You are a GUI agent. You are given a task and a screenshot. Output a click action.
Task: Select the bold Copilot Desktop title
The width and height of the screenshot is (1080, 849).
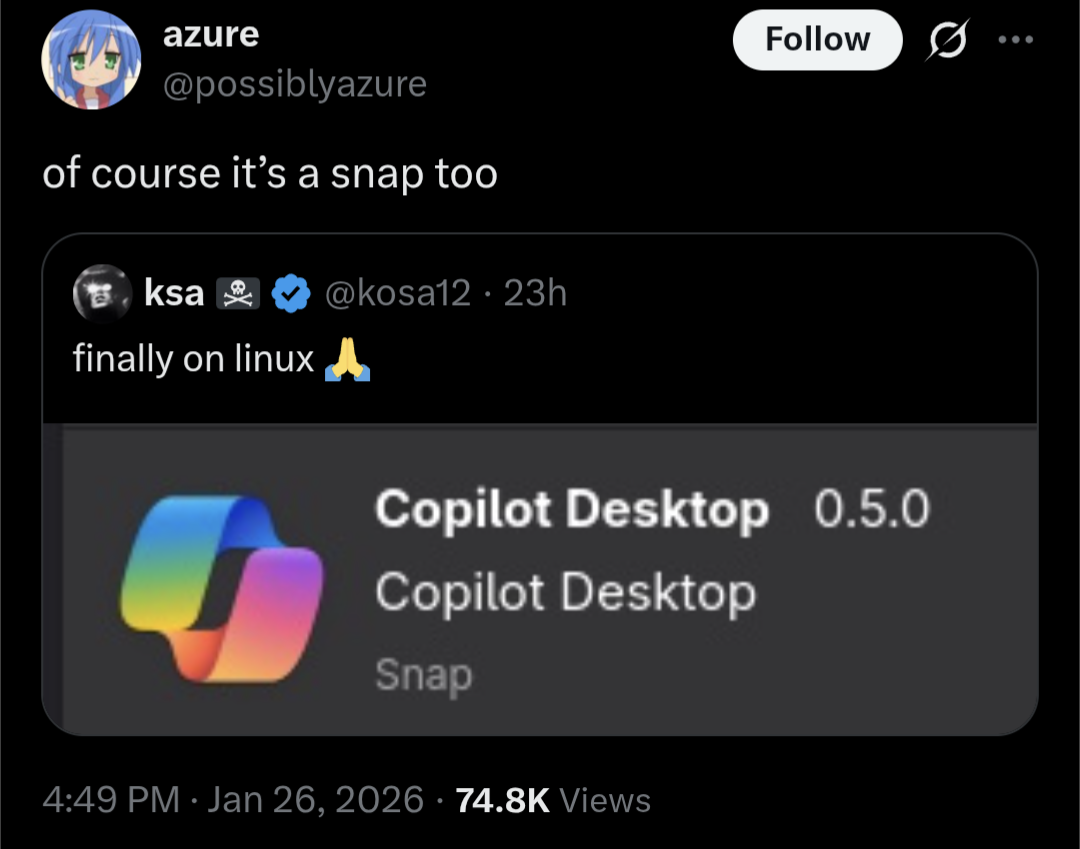[572, 511]
